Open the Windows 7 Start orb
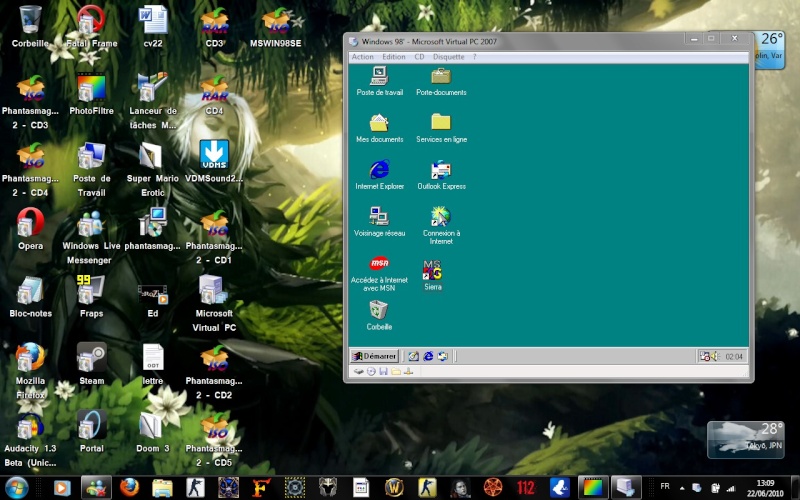This screenshot has height=500, width=800. (17, 488)
